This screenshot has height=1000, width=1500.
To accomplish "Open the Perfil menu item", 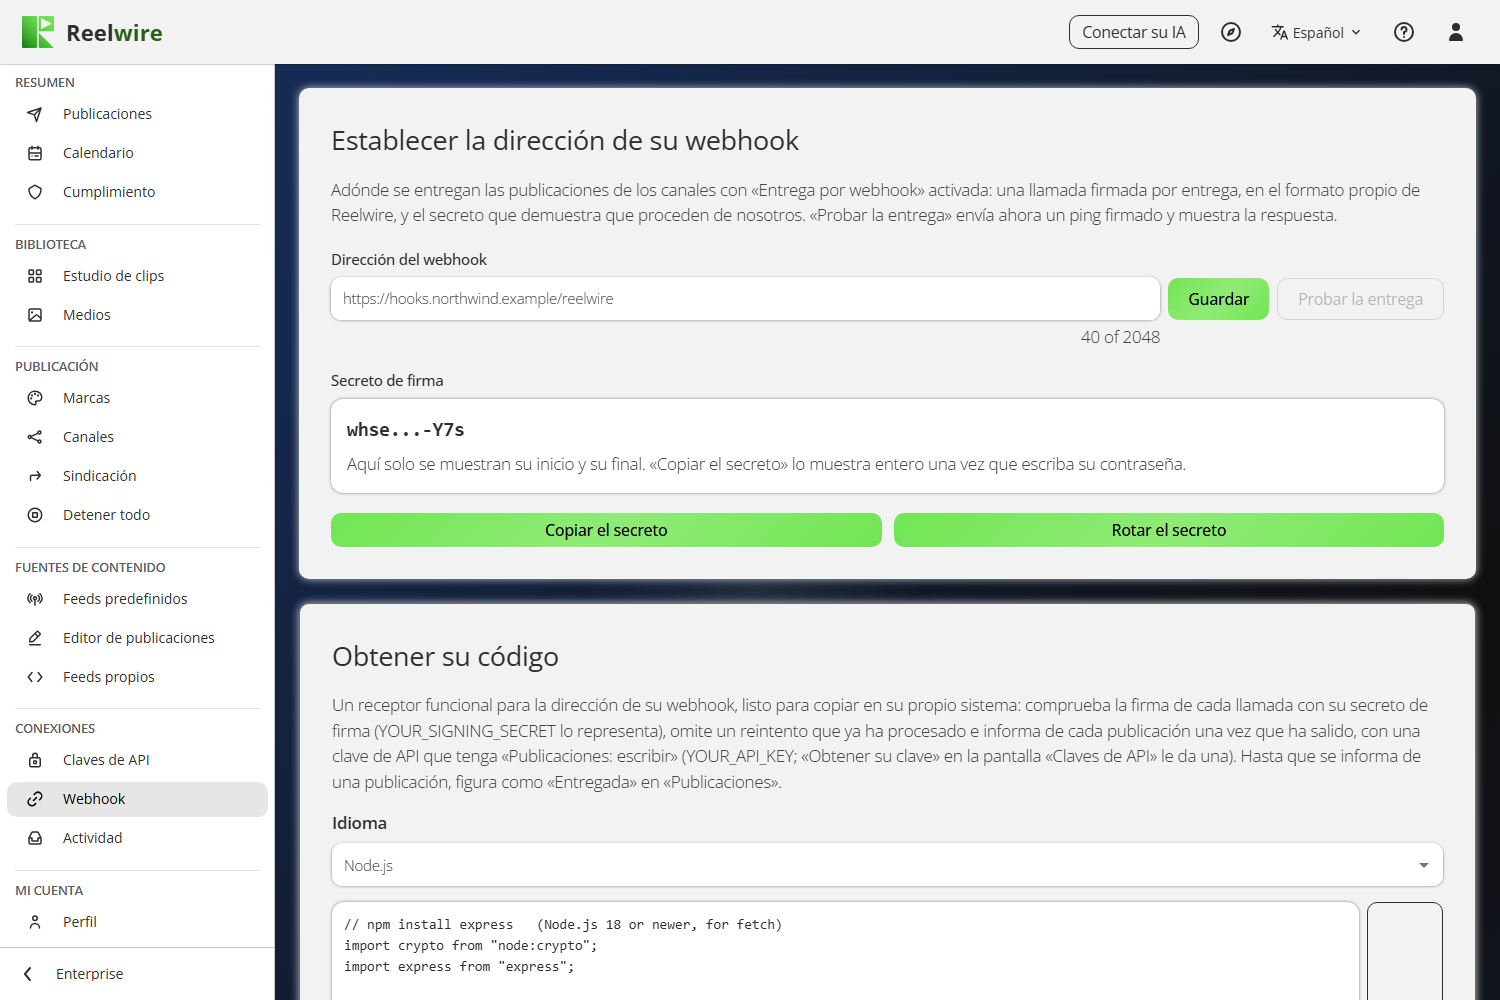I will pos(137,922).
